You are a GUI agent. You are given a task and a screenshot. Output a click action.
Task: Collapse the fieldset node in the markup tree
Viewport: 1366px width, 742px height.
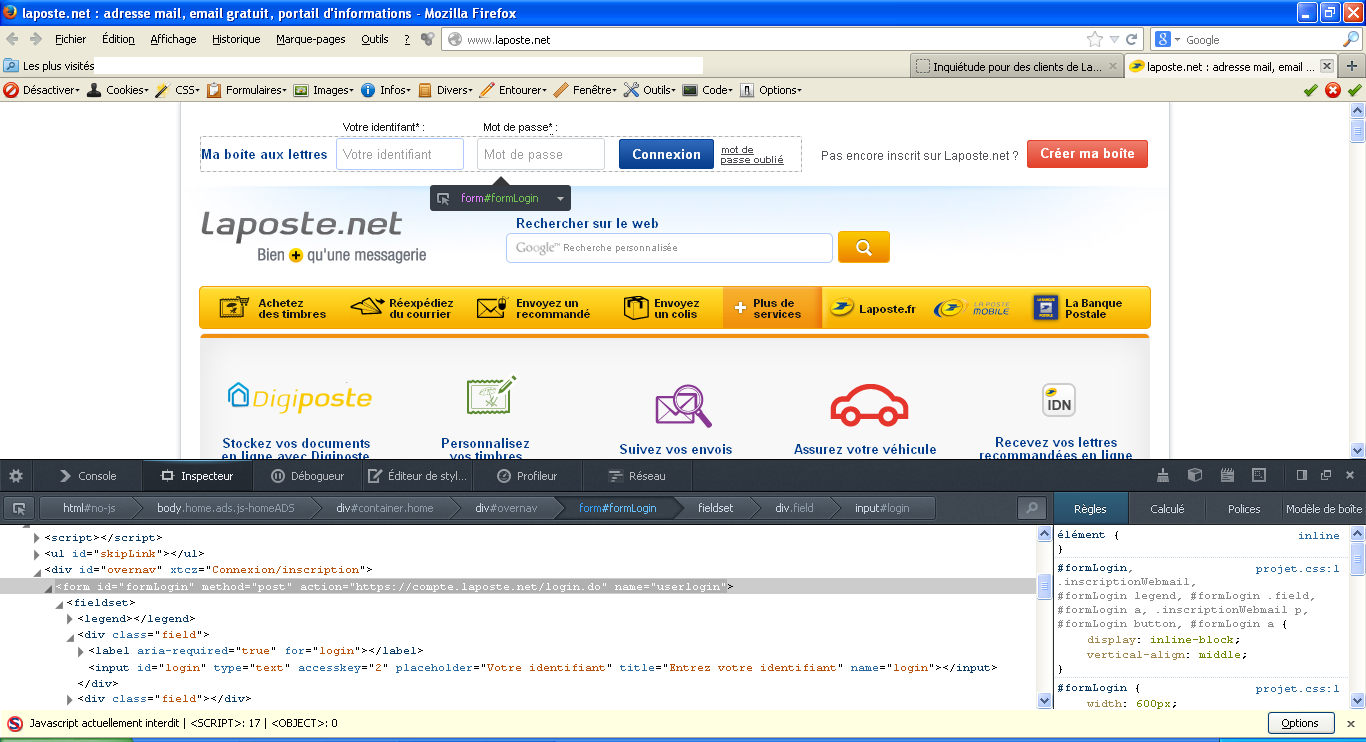point(60,603)
